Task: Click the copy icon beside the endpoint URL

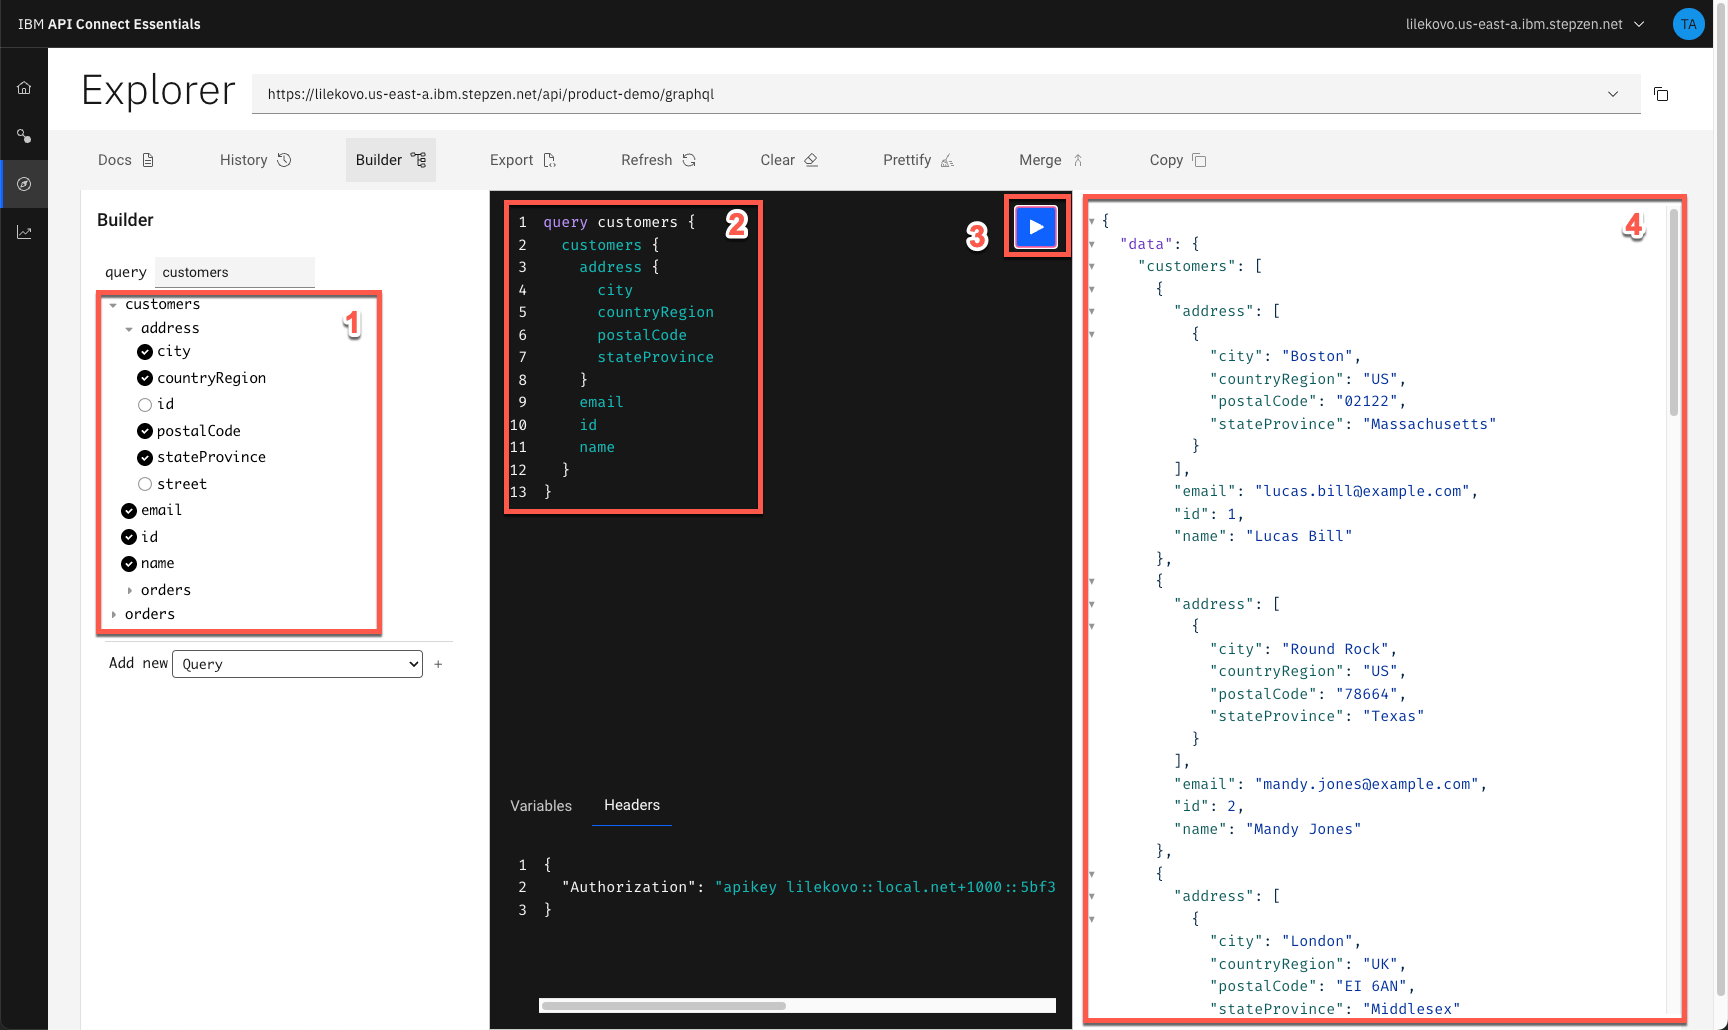Action: click(1660, 94)
